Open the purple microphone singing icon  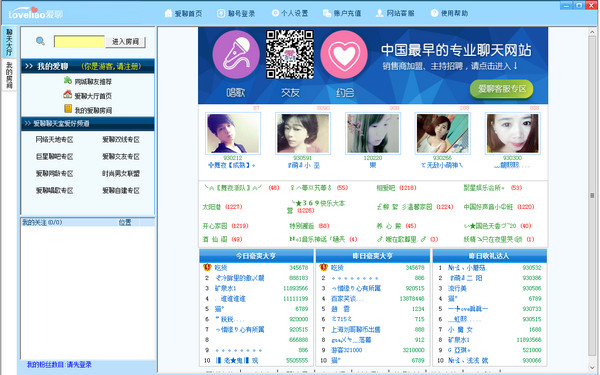(236, 55)
